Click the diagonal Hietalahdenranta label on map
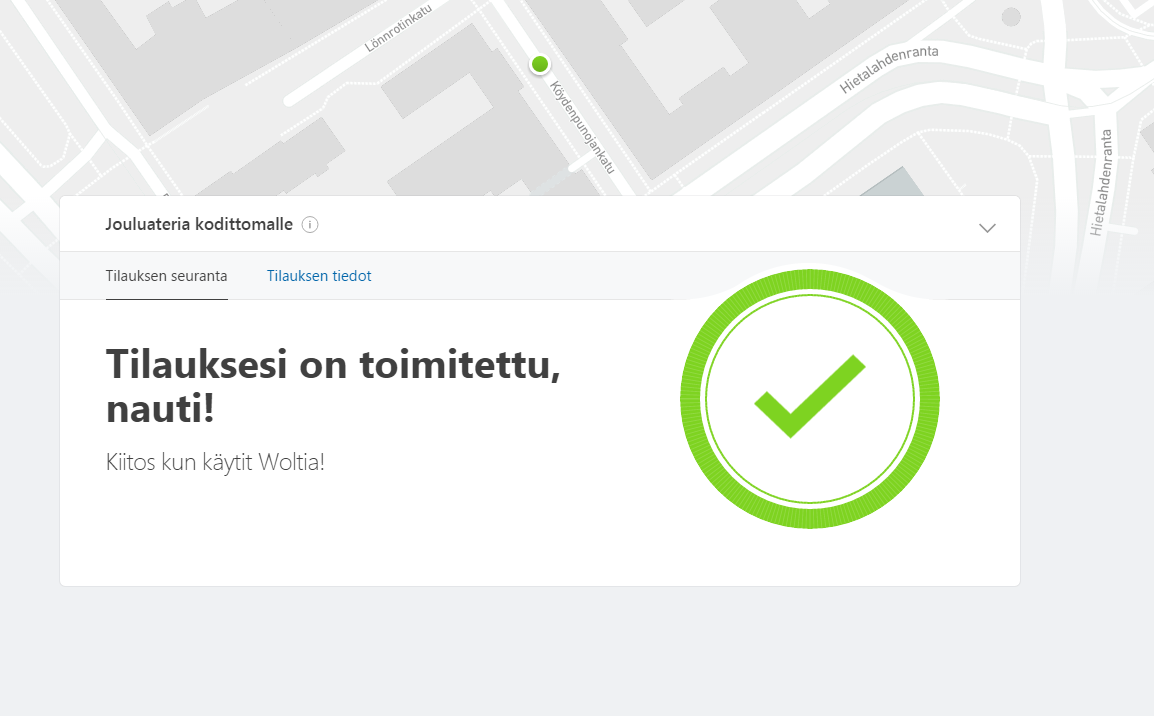 click(x=889, y=69)
